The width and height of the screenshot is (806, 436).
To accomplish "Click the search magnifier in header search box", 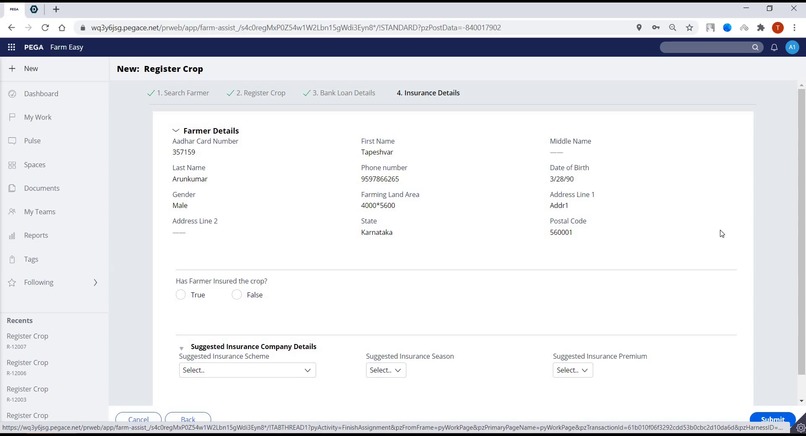I will click(755, 47).
